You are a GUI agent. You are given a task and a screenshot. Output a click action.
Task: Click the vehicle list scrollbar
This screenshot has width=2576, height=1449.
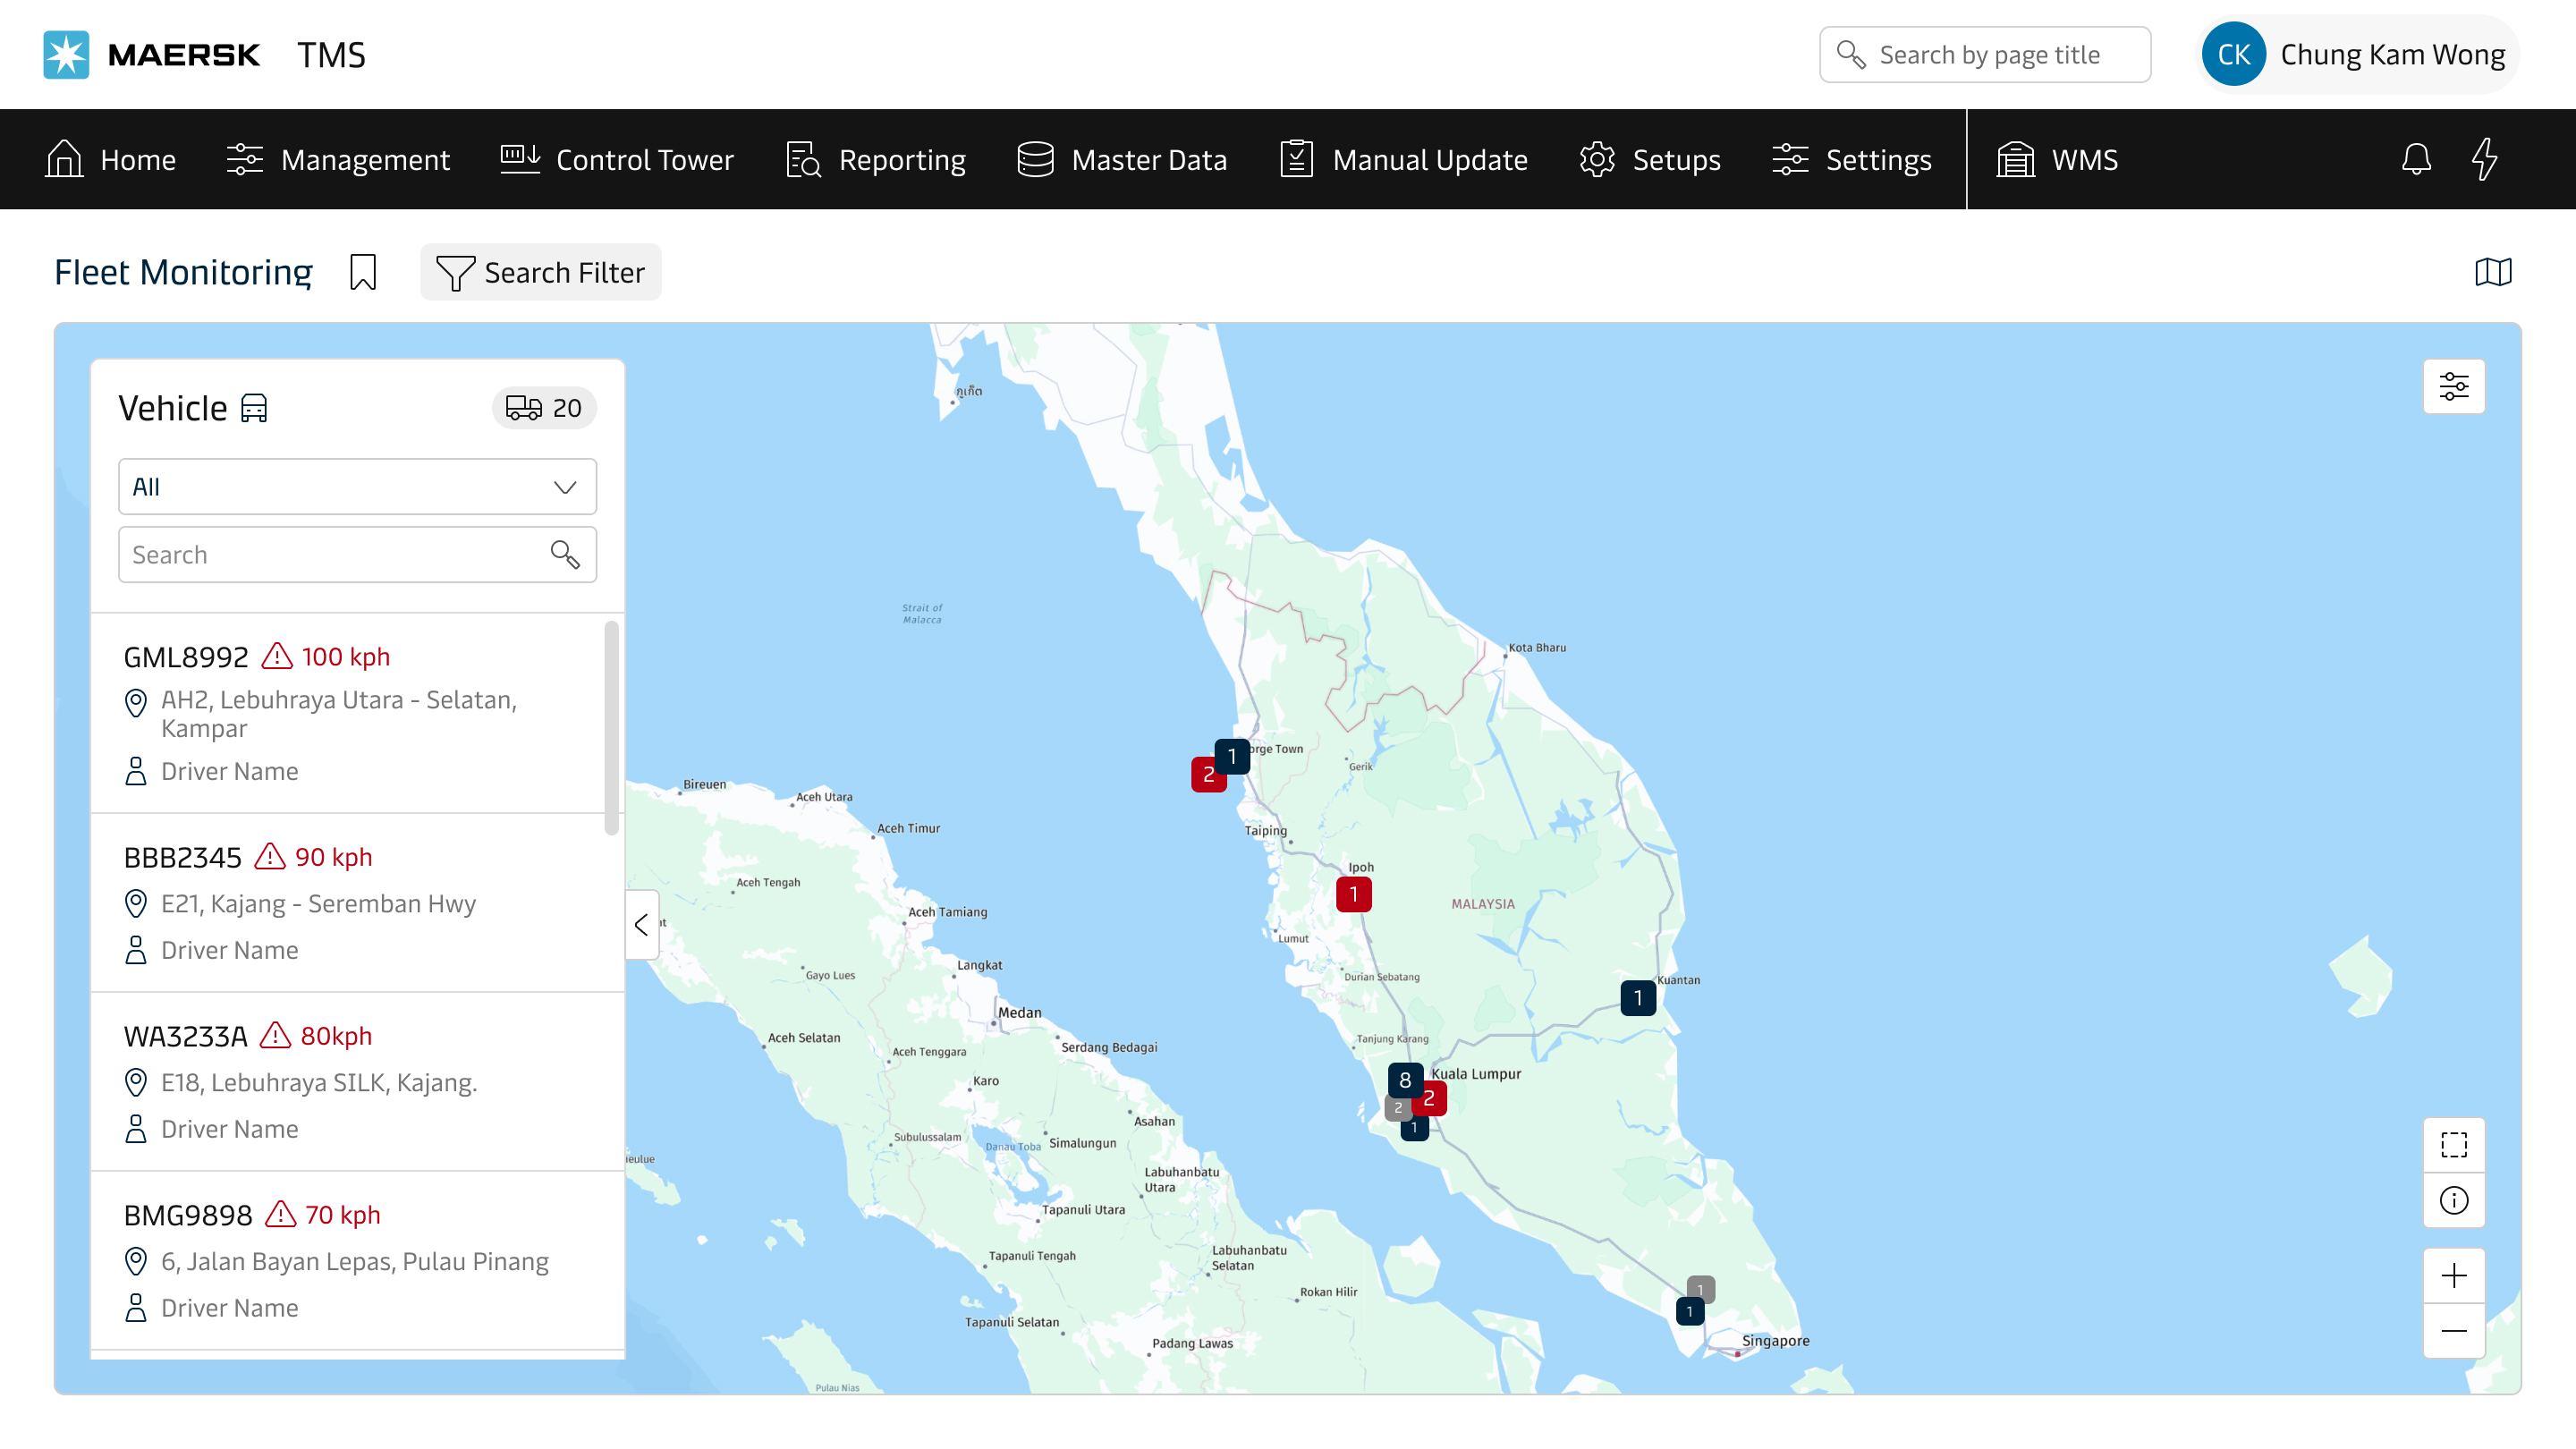(611, 727)
